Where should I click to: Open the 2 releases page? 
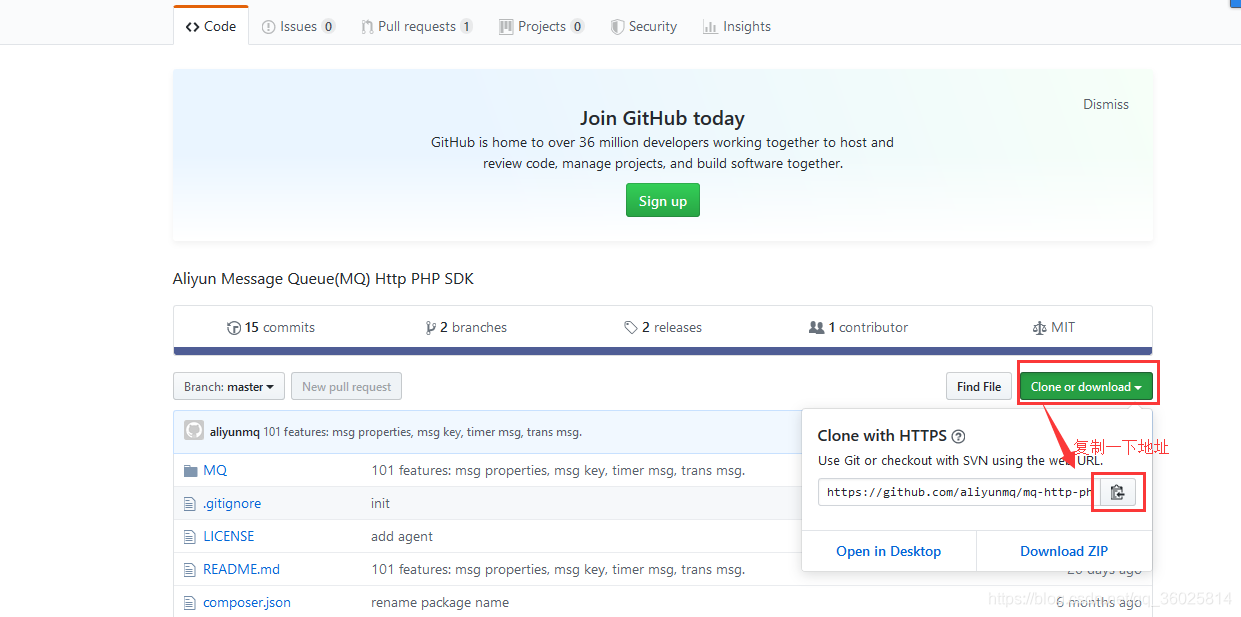click(663, 327)
